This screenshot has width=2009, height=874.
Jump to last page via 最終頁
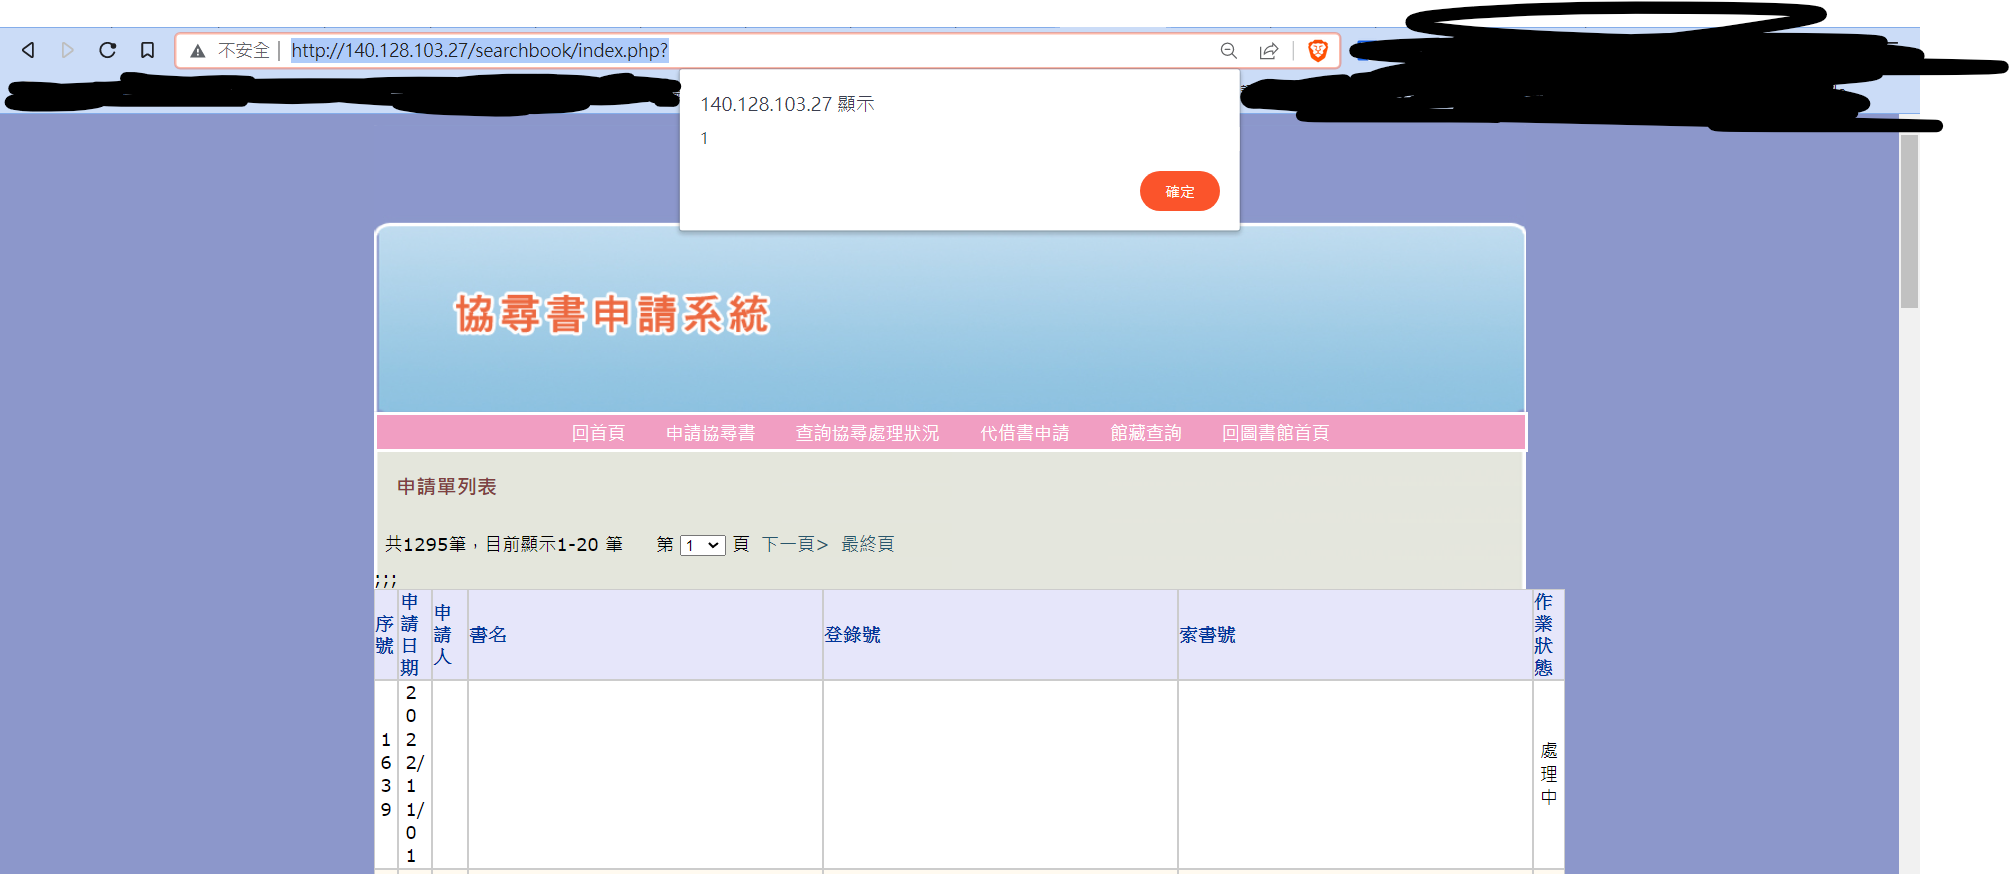click(x=868, y=544)
